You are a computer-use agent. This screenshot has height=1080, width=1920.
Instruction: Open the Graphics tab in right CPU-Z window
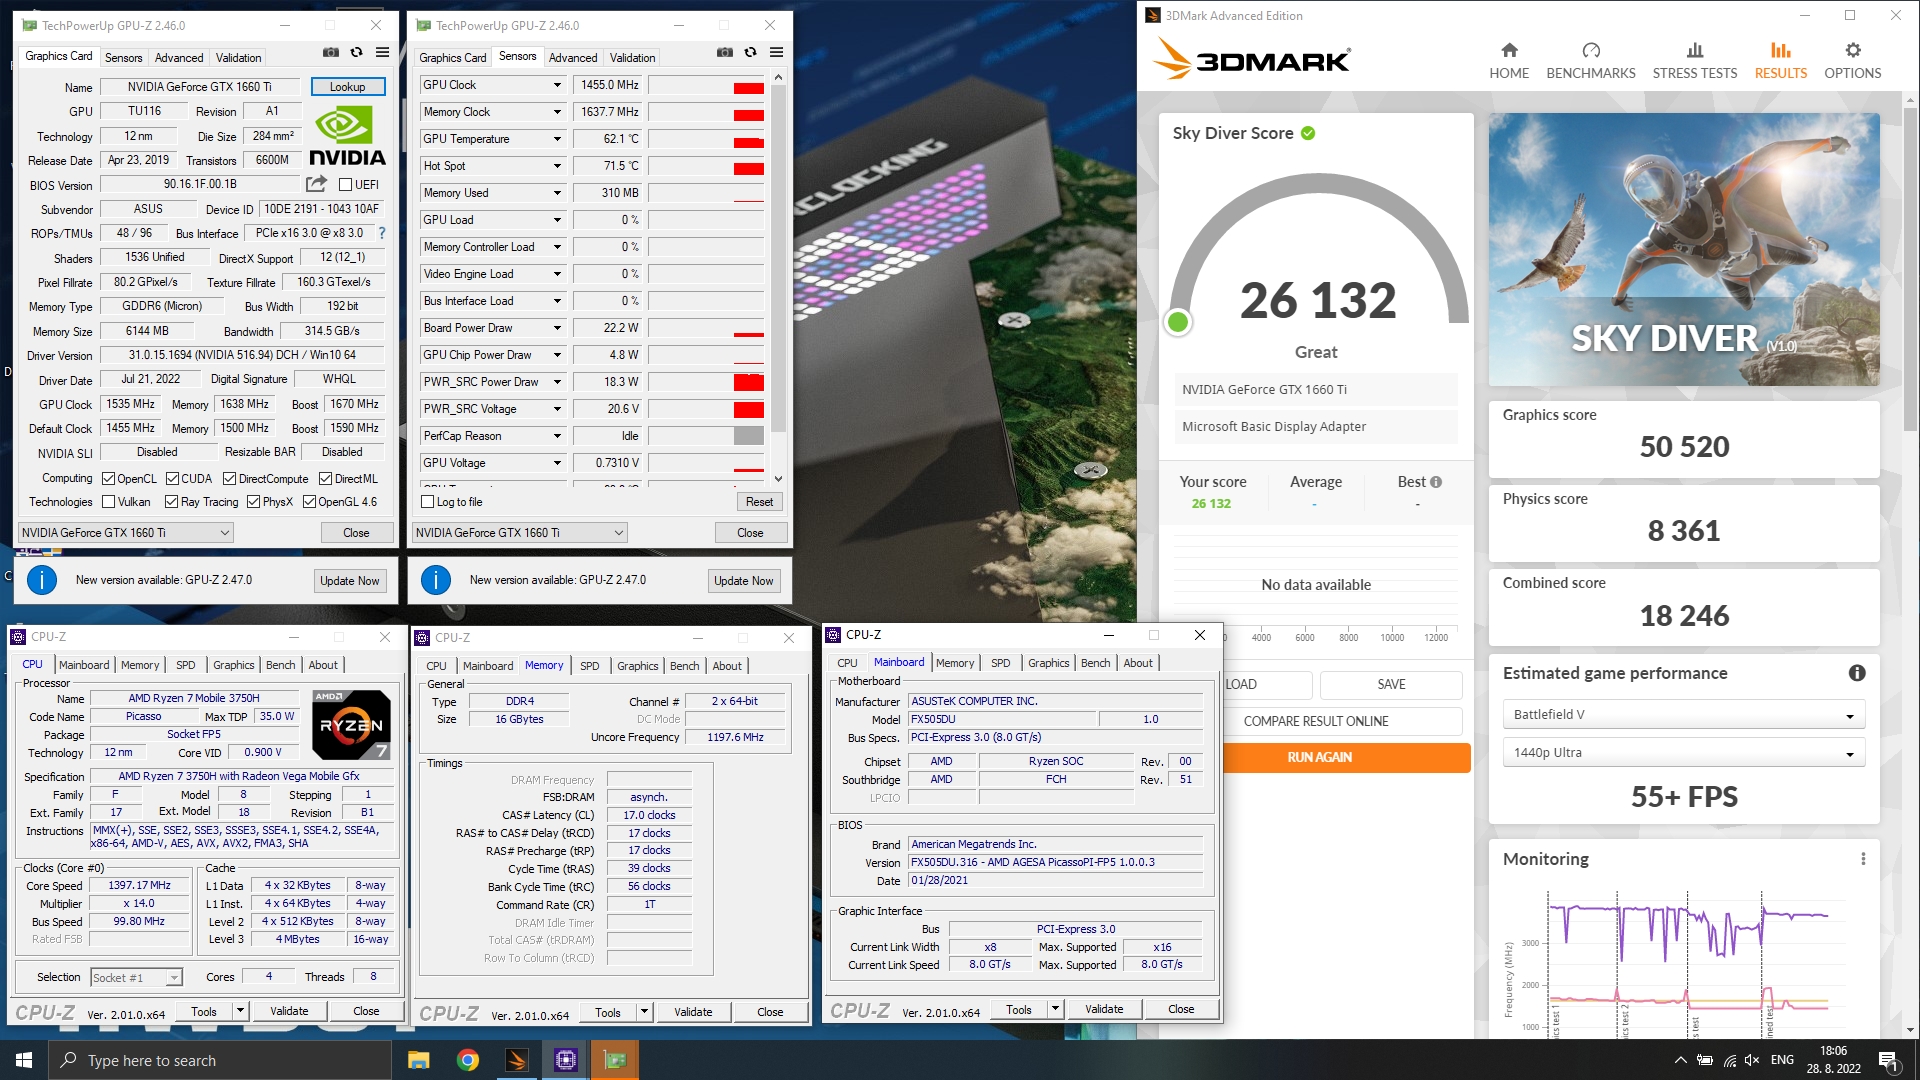(x=1048, y=663)
